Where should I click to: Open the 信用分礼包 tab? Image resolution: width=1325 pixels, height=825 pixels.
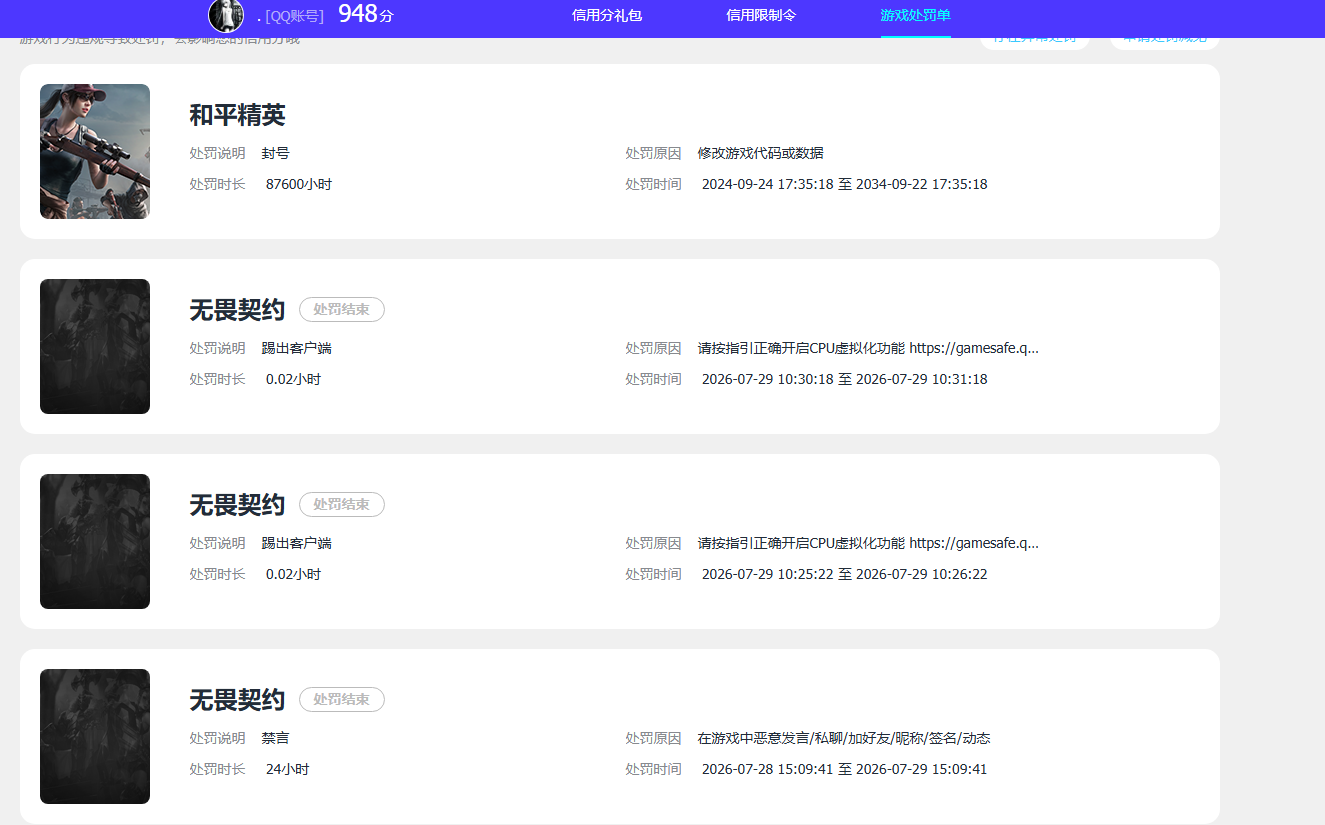click(607, 16)
